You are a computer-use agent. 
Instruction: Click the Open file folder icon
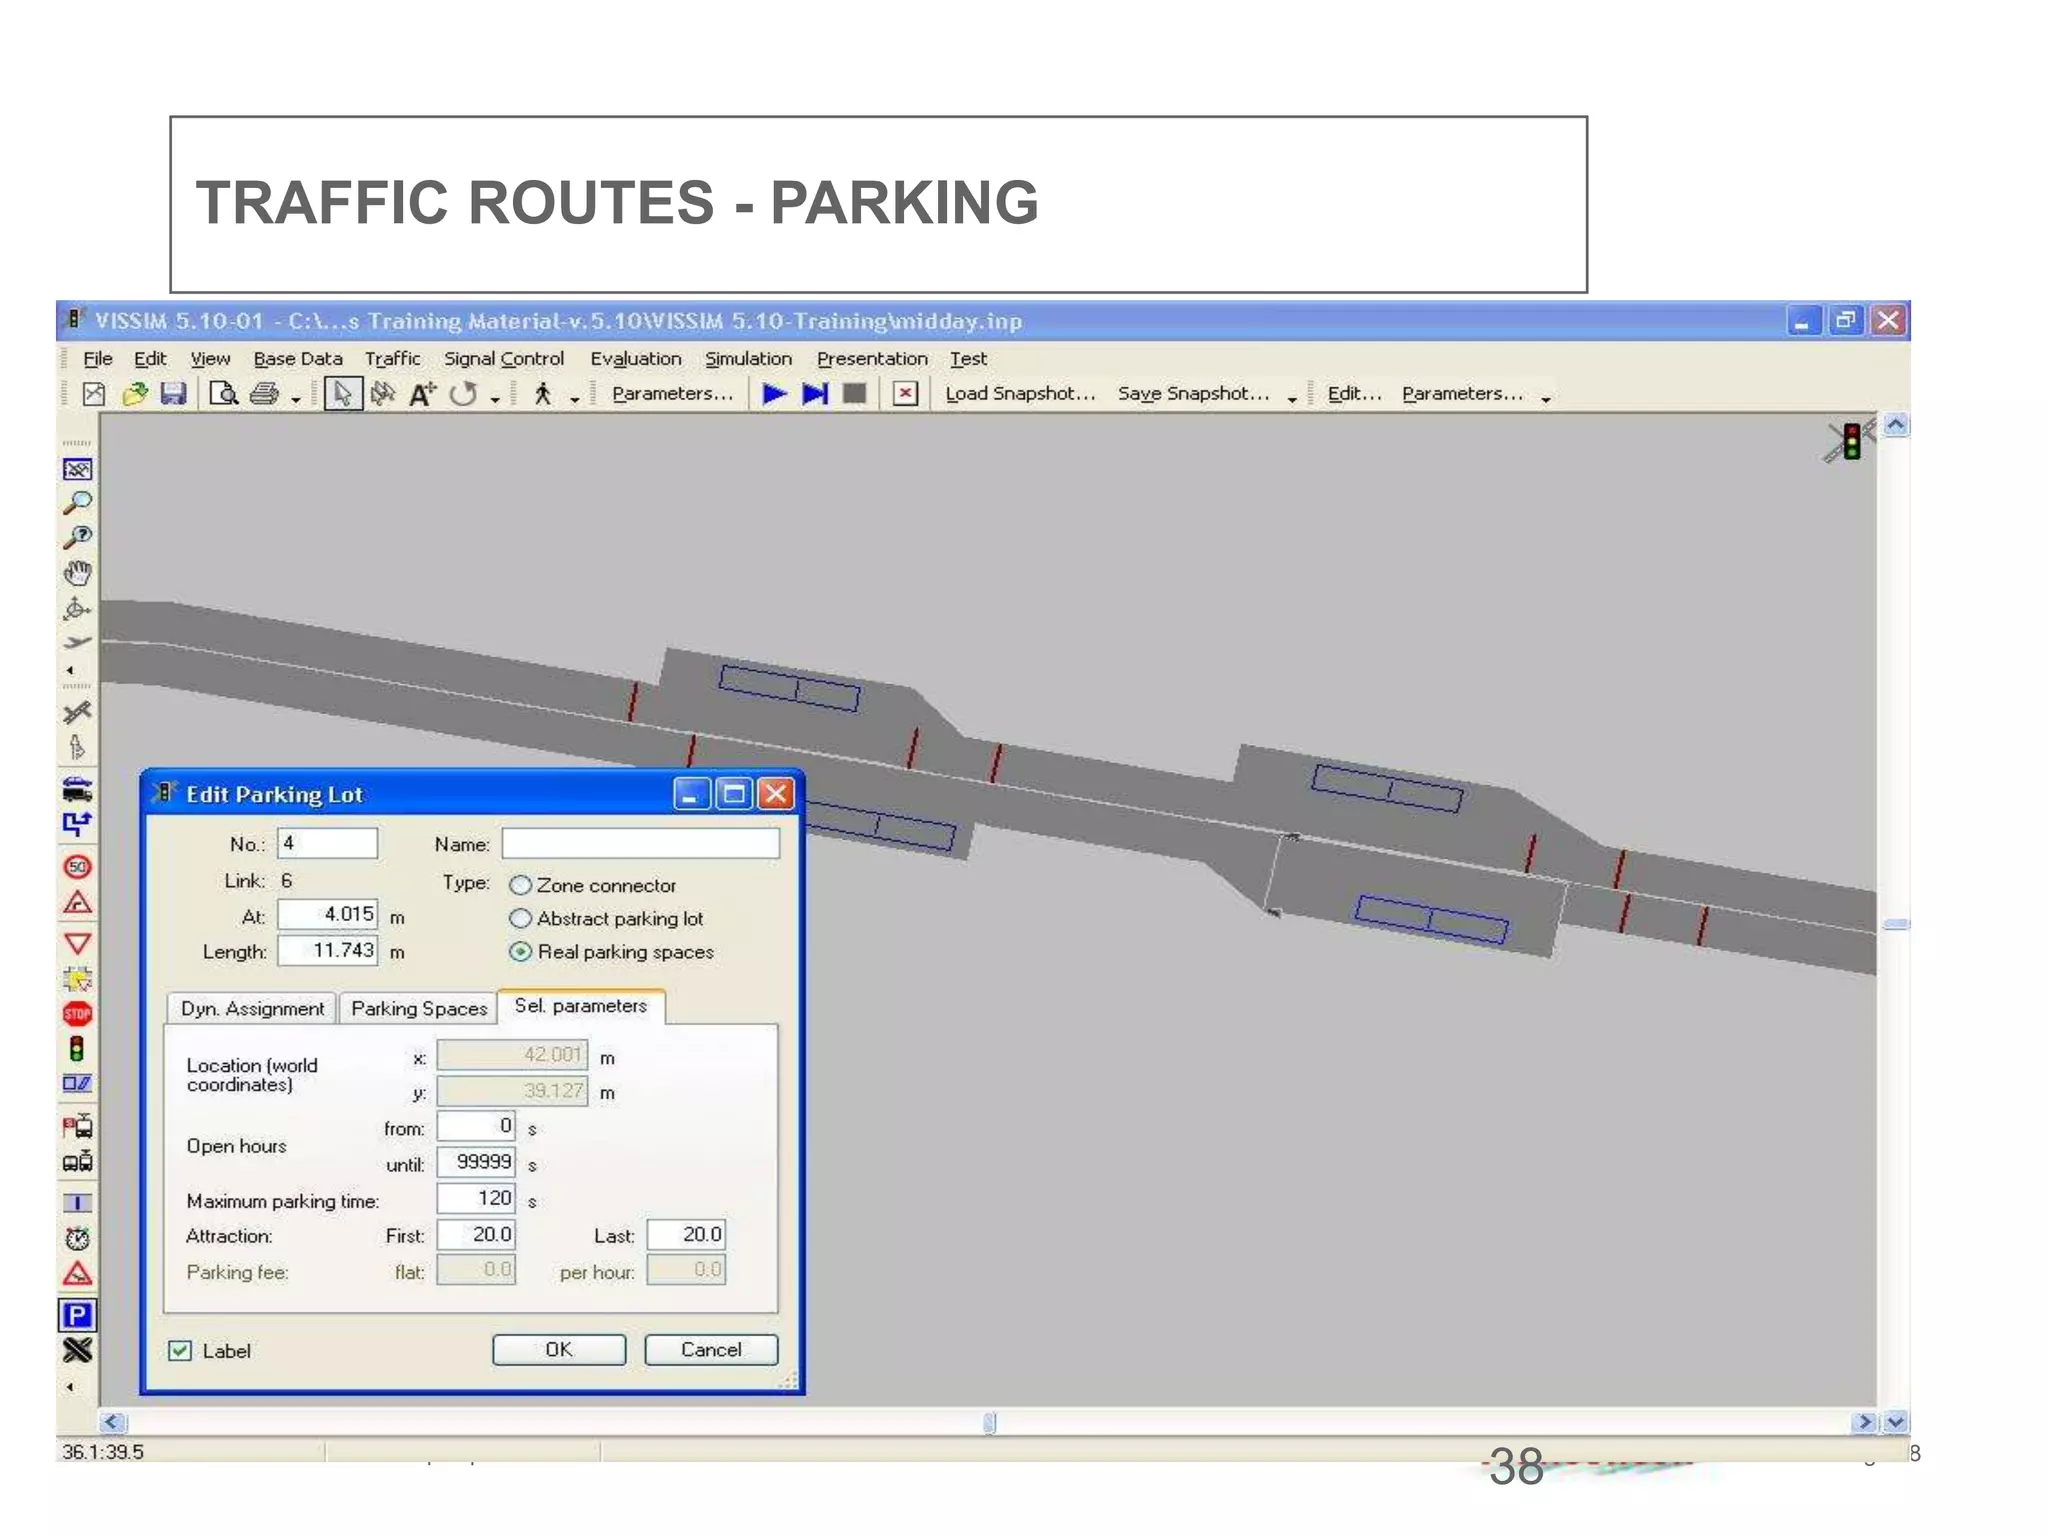coord(134,394)
